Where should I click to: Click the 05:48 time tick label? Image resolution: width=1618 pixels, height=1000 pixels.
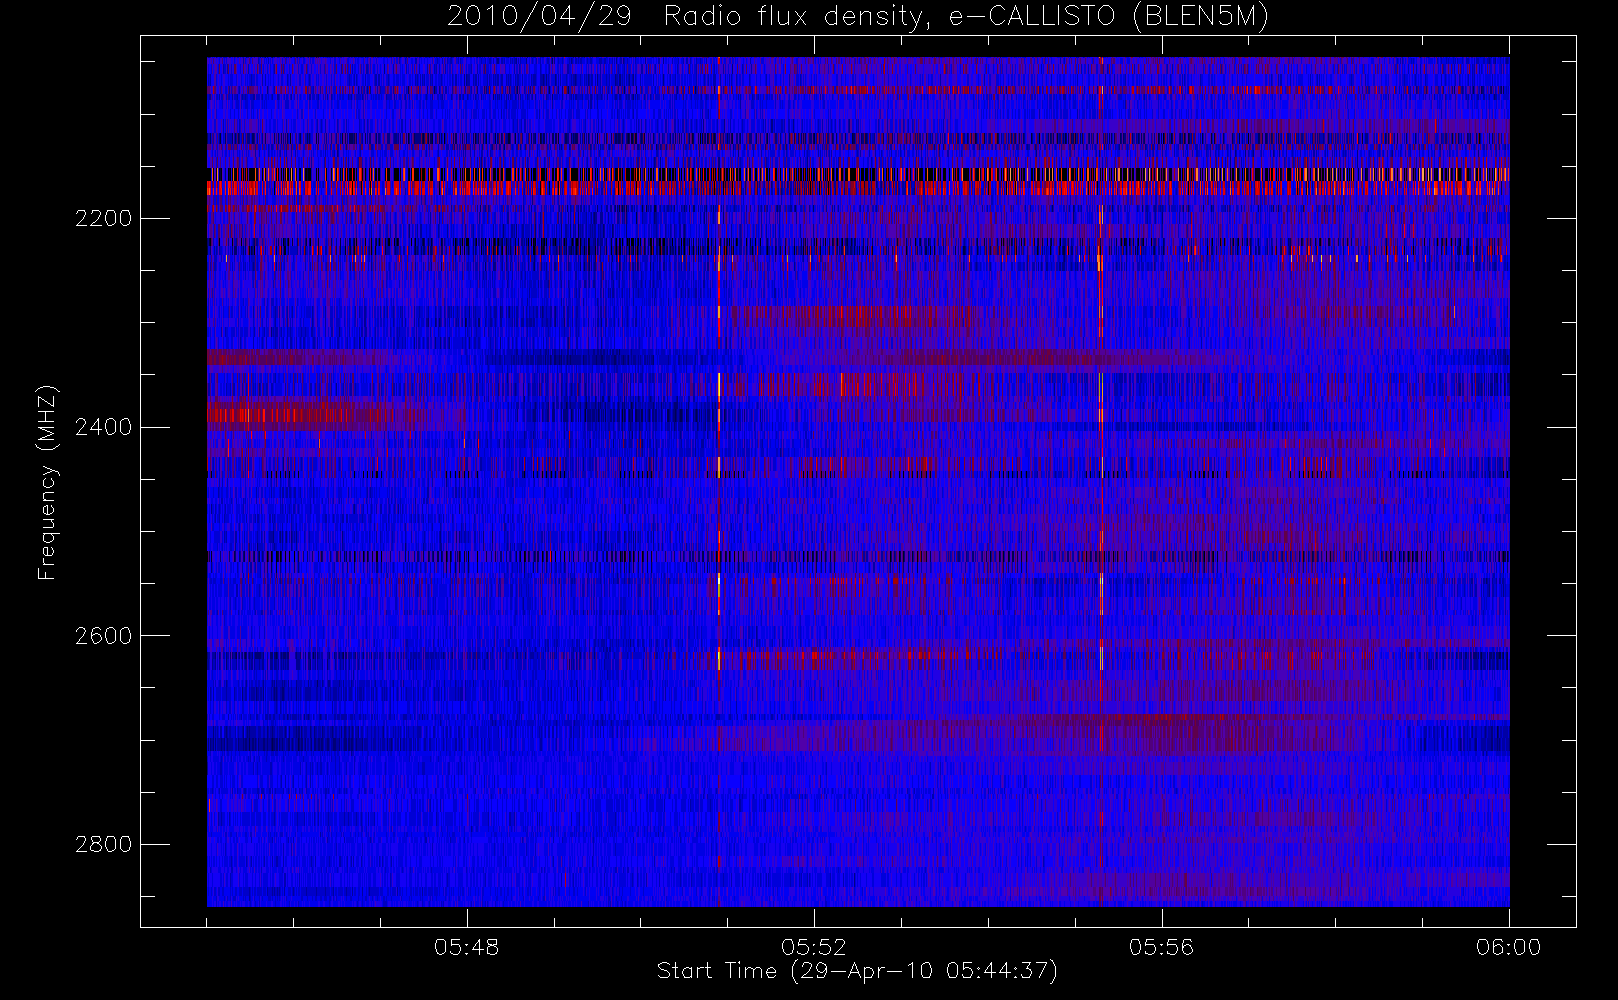(466, 947)
